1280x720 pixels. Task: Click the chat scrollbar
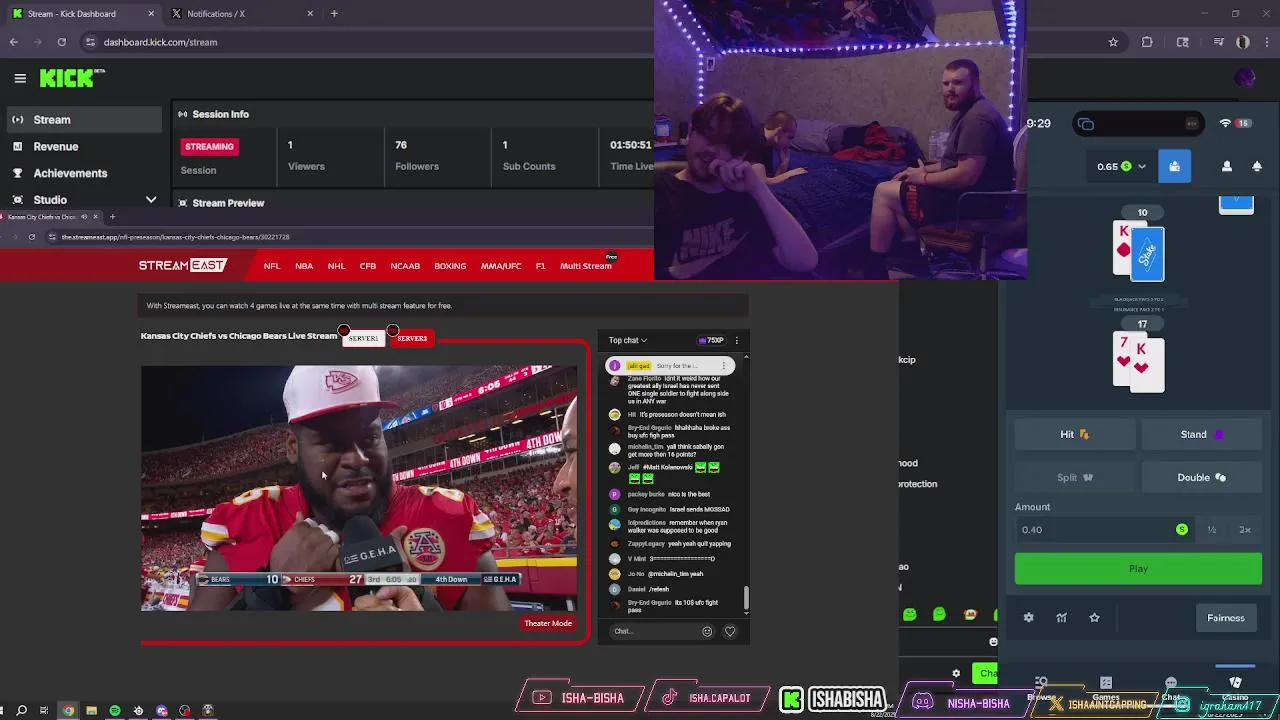[745, 597]
